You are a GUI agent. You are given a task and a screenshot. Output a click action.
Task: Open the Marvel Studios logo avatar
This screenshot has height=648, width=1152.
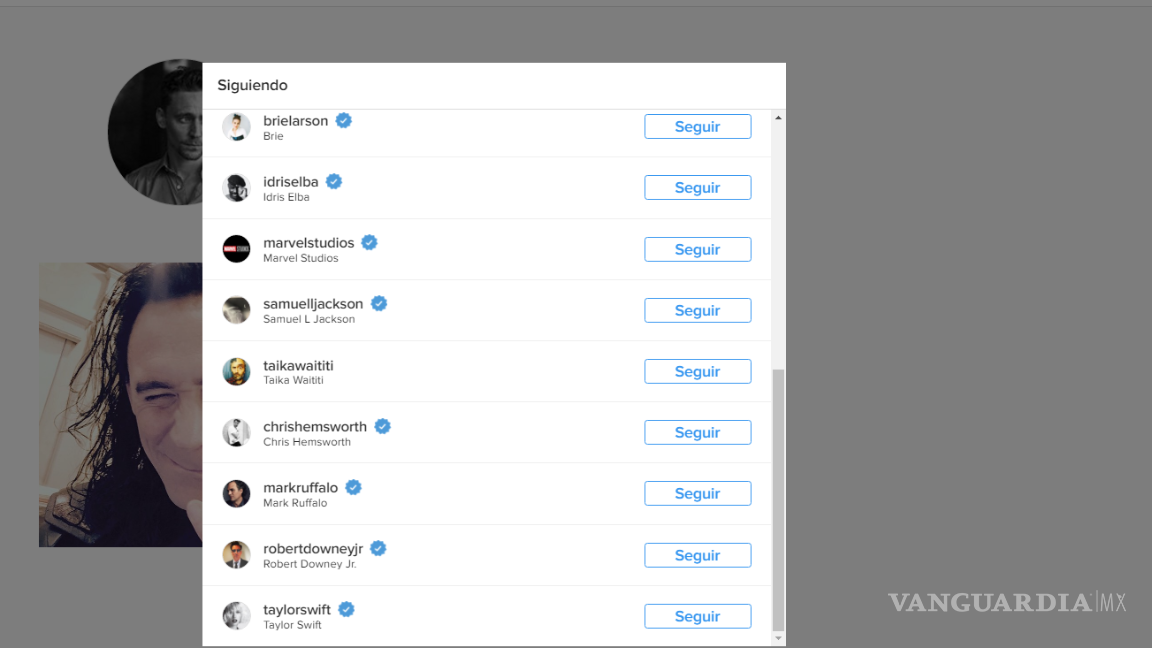point(236,249)
